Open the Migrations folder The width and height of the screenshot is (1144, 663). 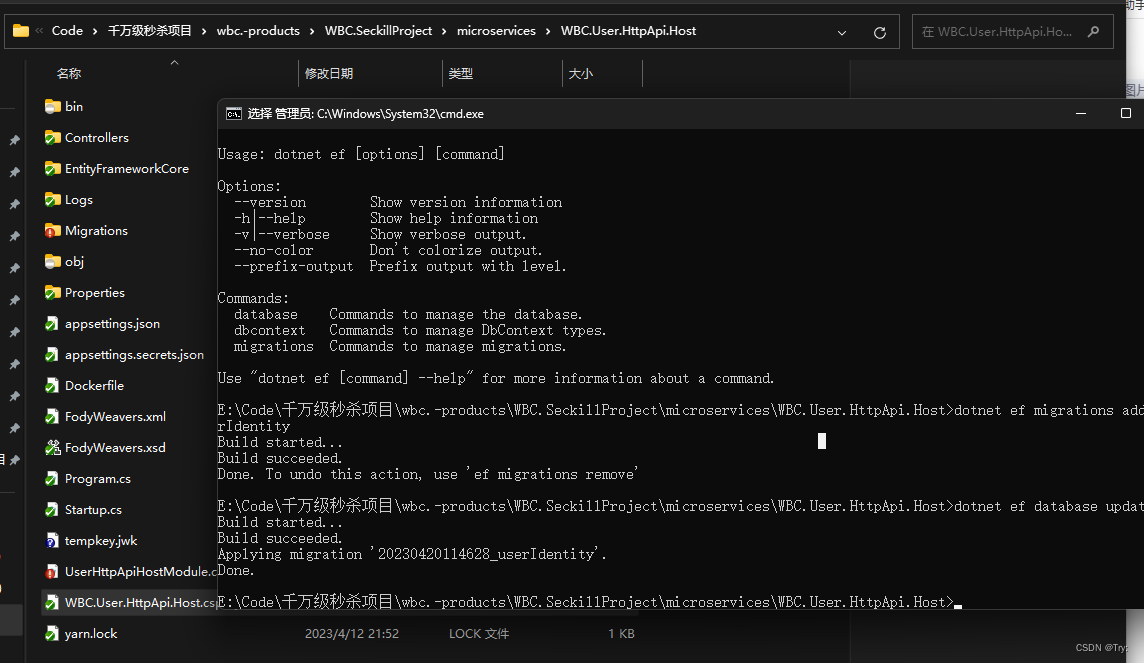[95, 230]
